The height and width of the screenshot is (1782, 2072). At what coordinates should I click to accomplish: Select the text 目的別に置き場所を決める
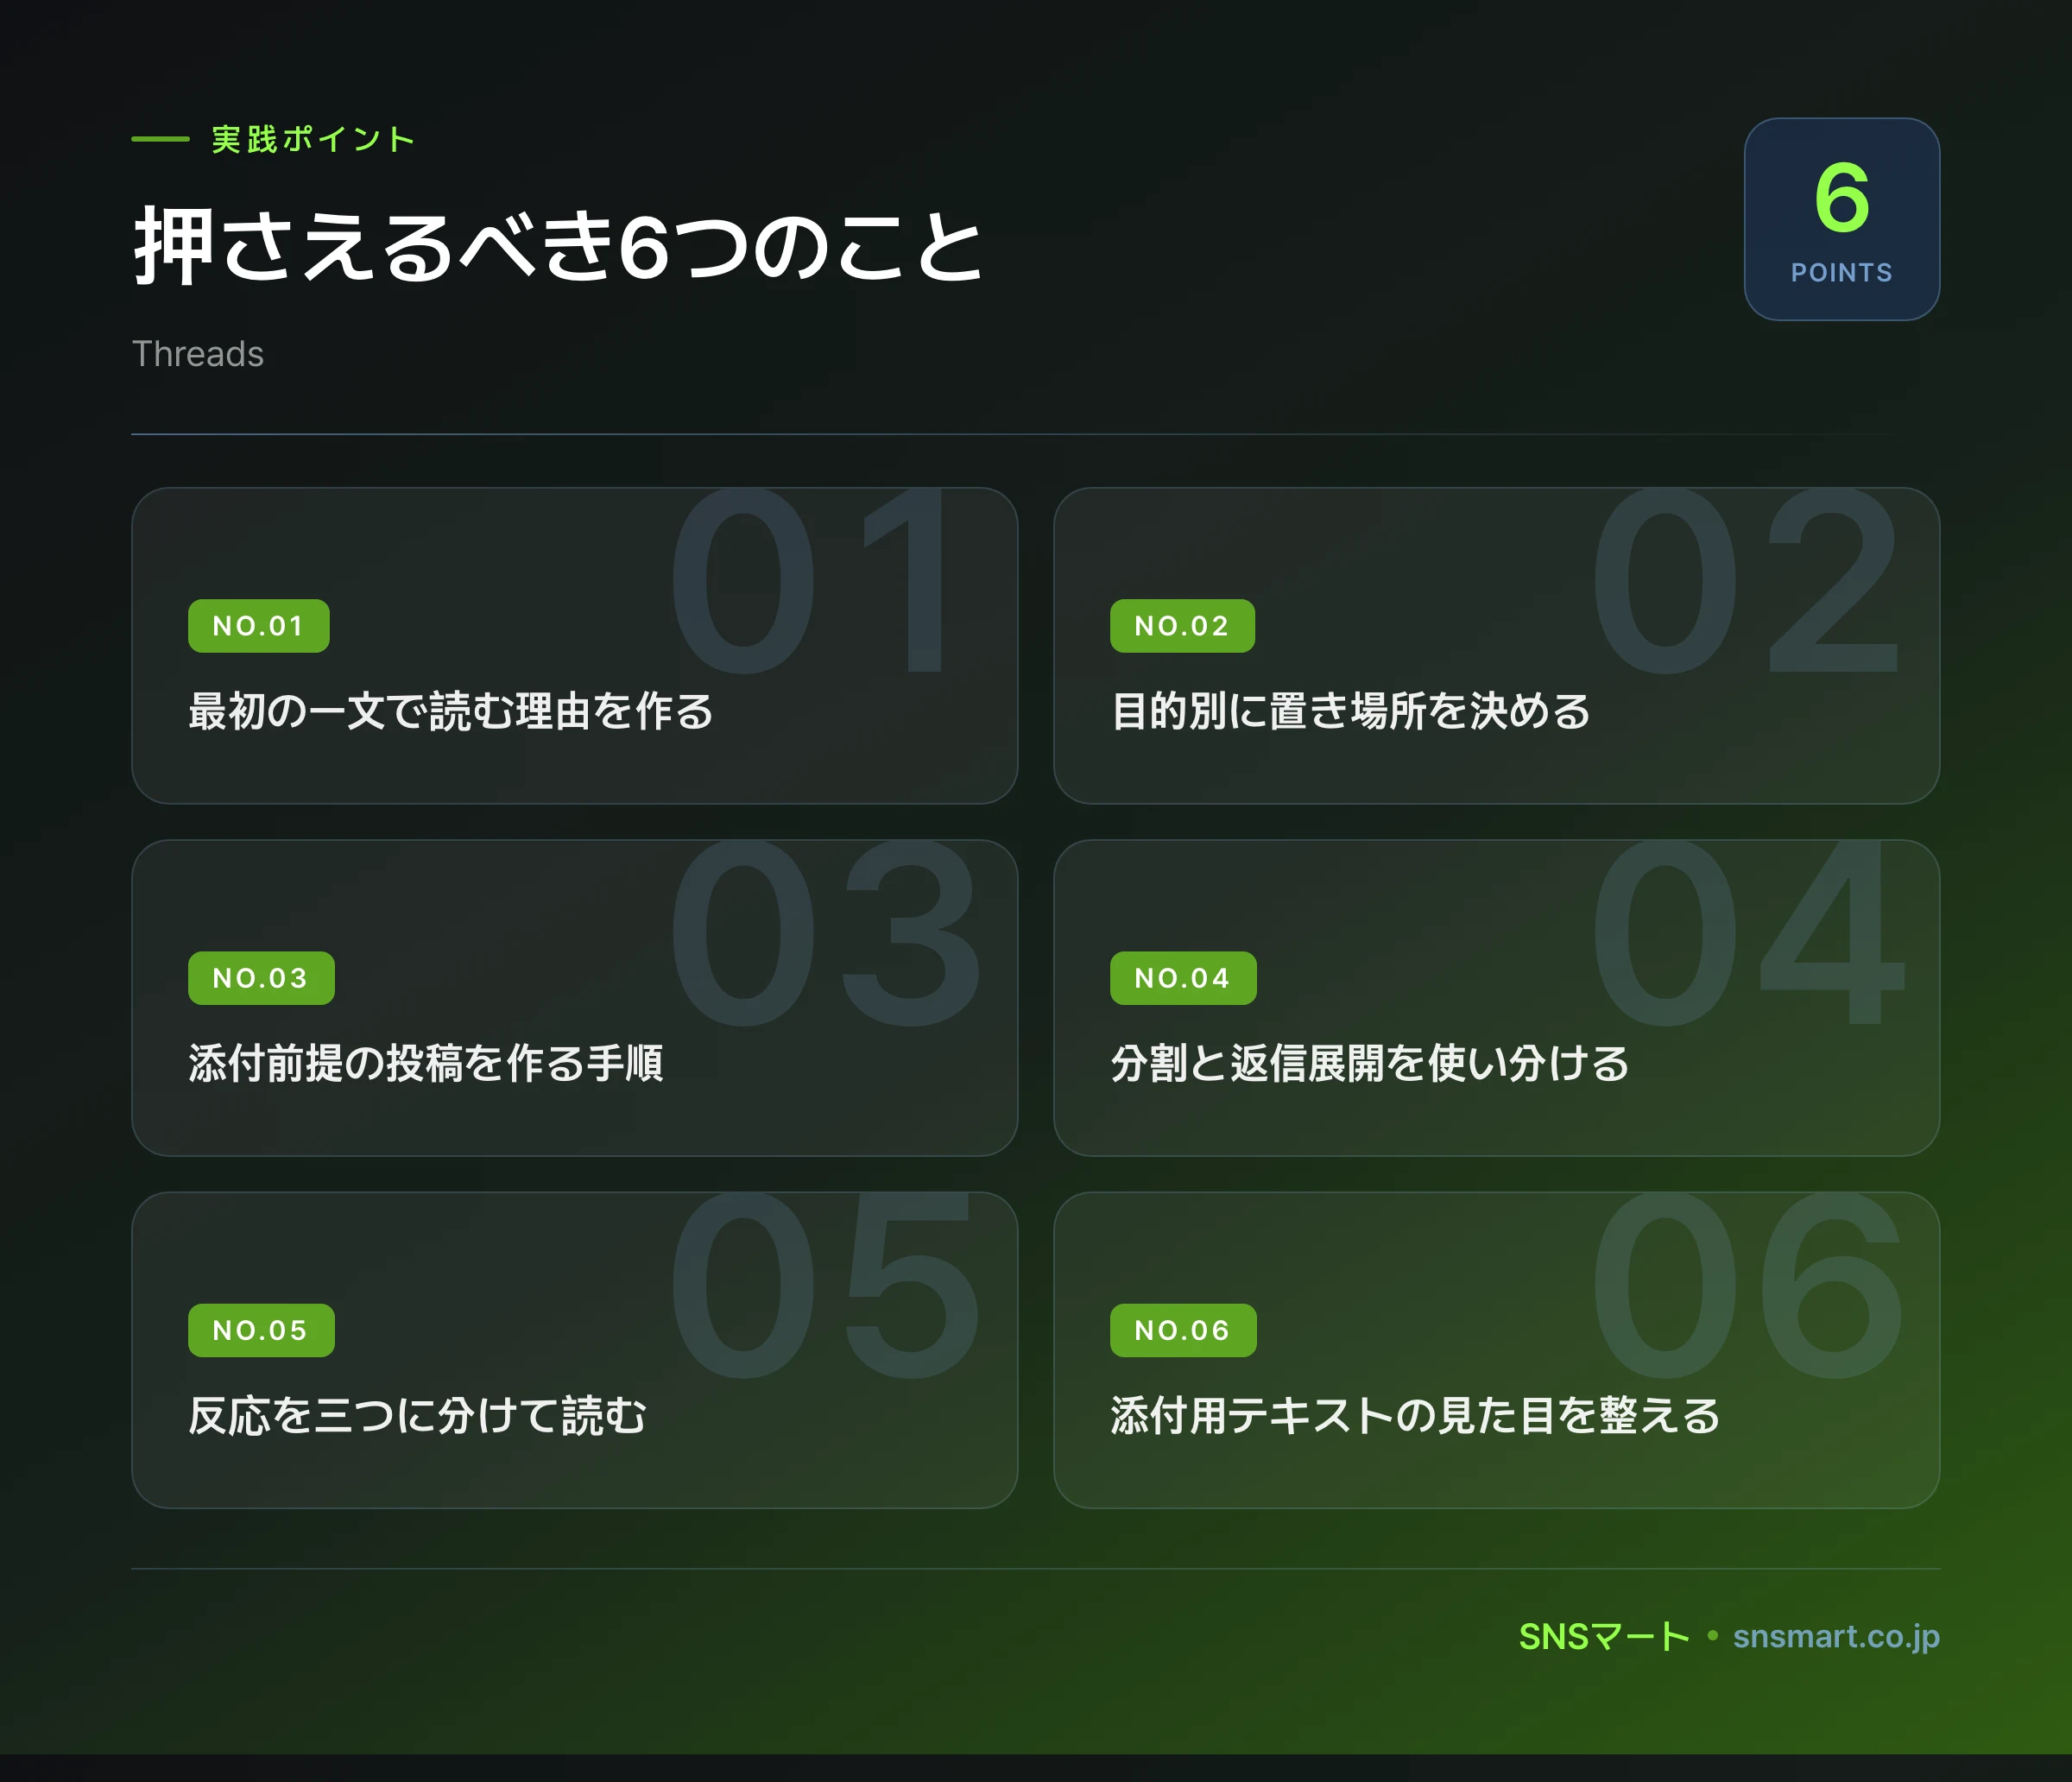coord(1351,712)
